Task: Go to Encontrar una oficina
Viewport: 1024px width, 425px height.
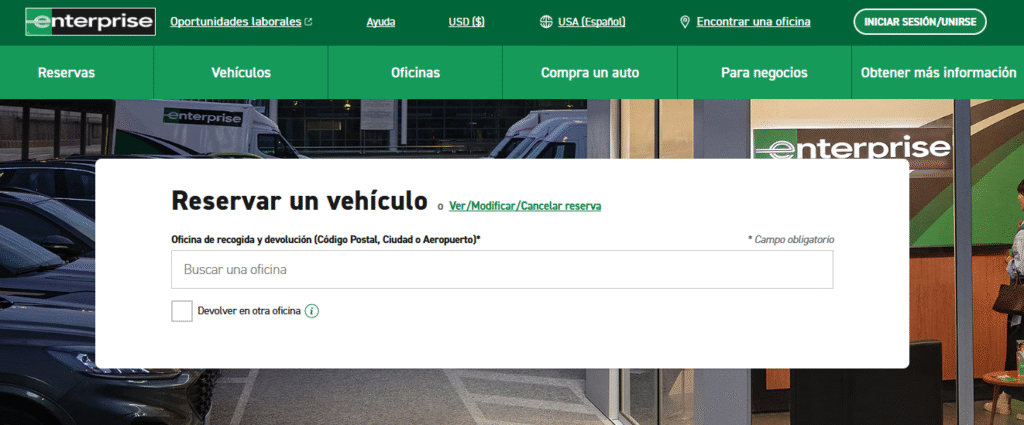Action: click(753, 22)
